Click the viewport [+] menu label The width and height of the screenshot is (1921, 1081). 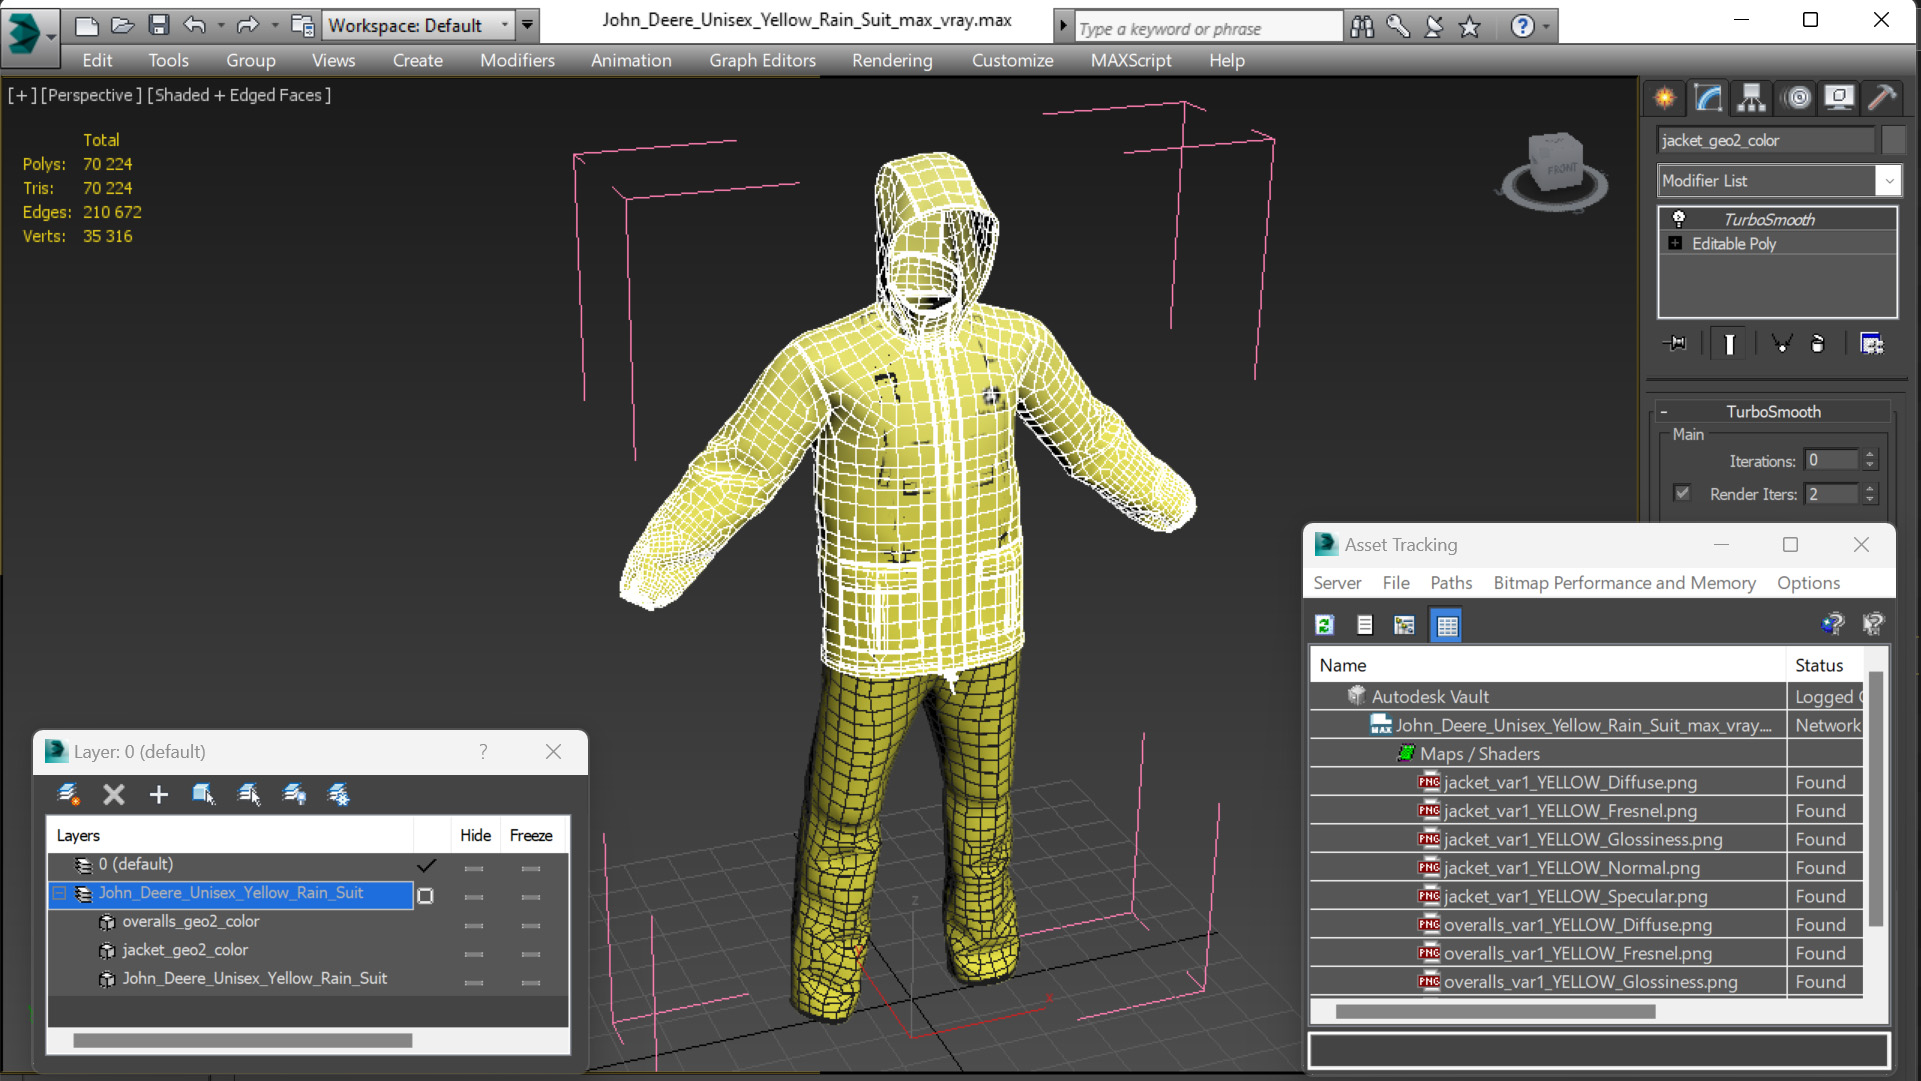click(21, 95)
